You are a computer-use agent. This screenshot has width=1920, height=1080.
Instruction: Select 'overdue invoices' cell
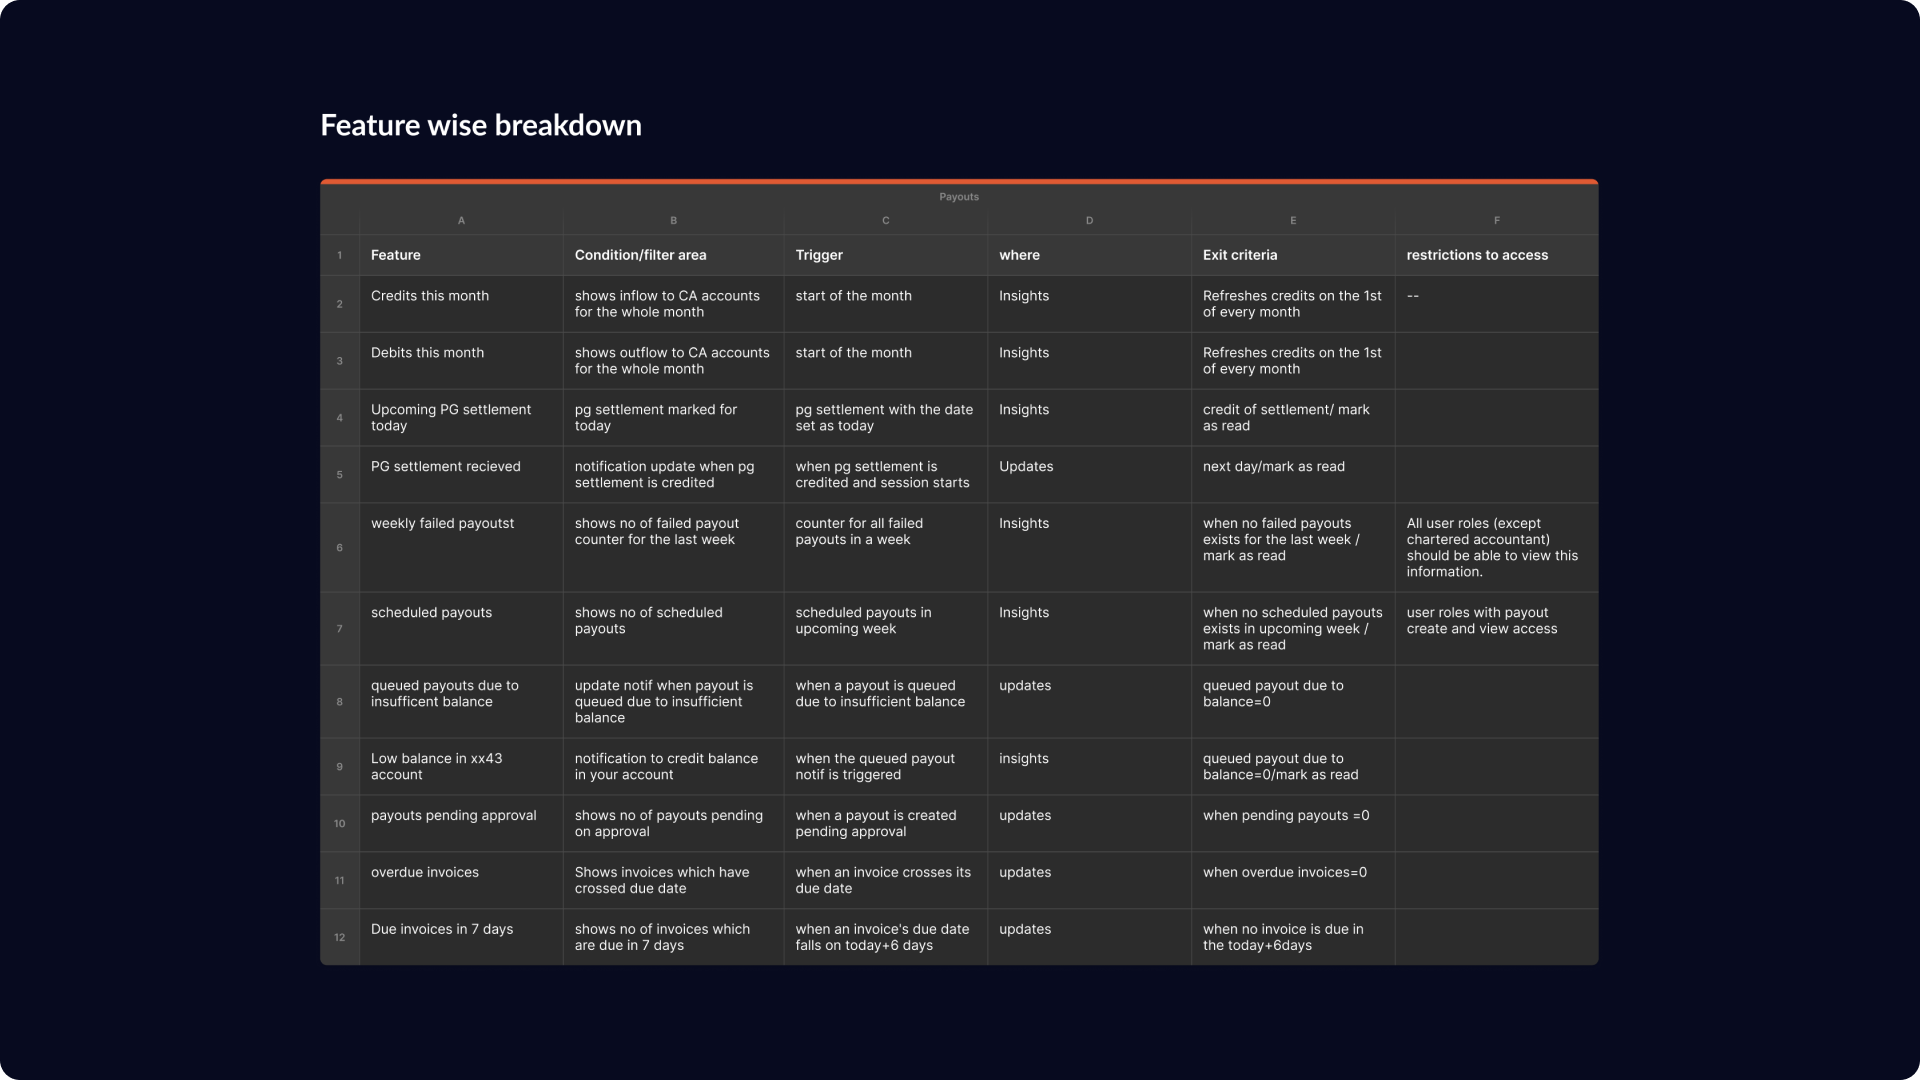[x=461, y=881]
